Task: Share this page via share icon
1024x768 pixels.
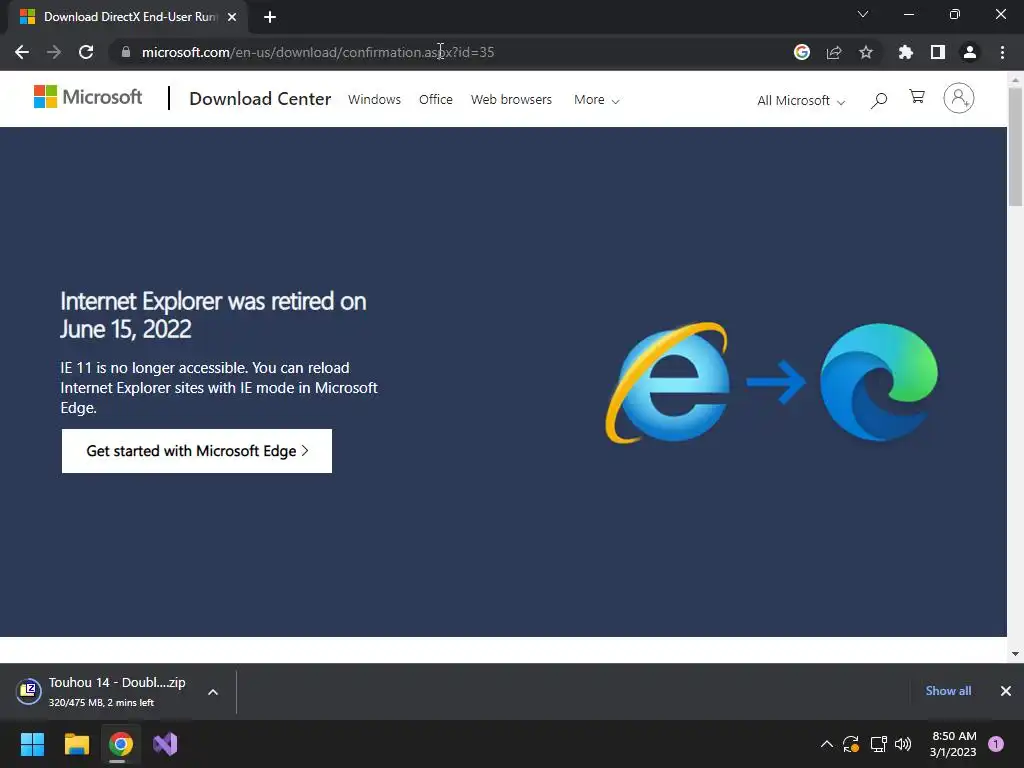Action: [x=834, y=52]
